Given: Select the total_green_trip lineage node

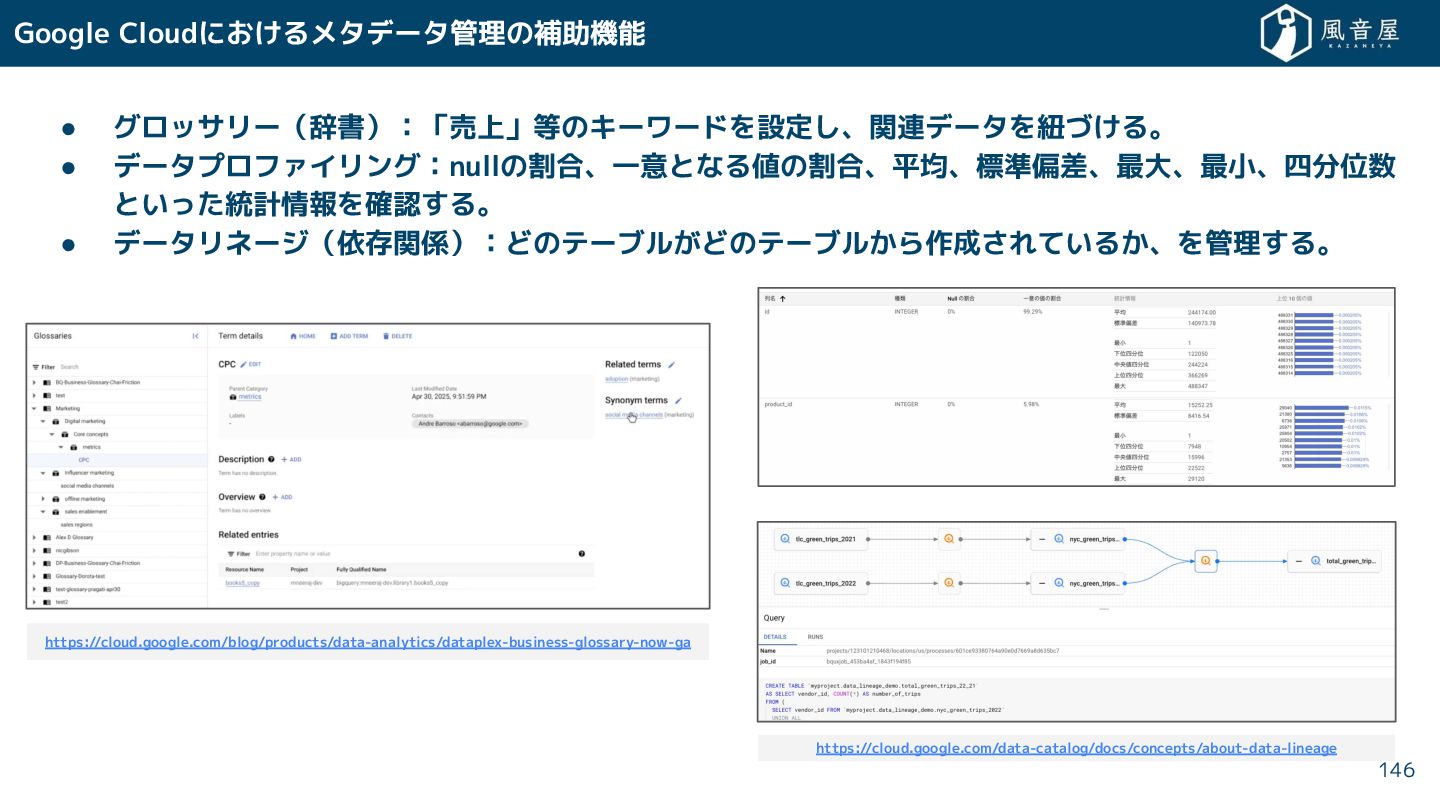Looking at the screenshot, I should 1335,561.
